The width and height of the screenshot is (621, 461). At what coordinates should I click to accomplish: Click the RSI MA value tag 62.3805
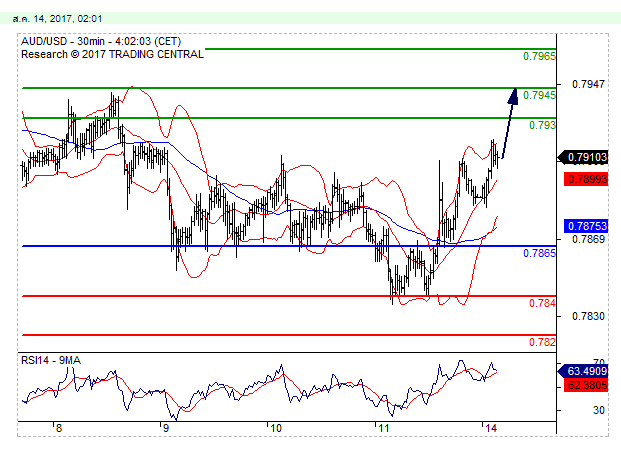tap(586, 385)
